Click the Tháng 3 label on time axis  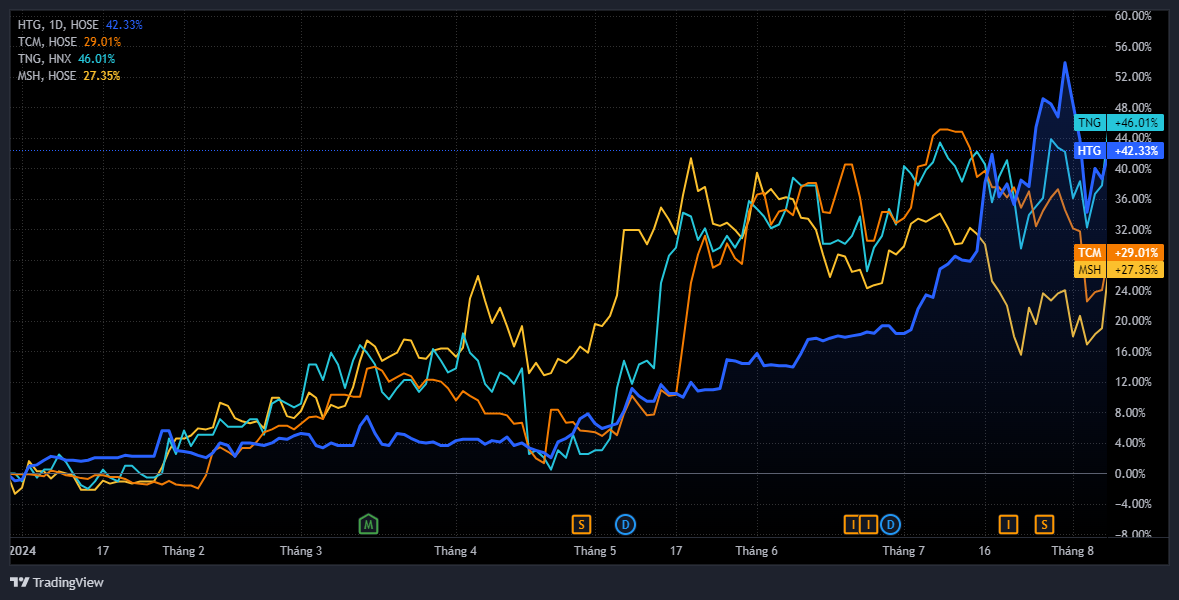click(301, 551)
